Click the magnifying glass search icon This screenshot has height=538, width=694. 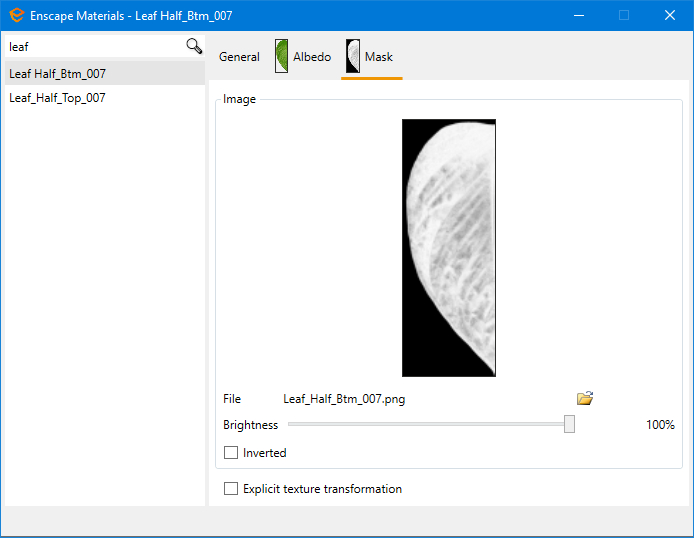(x=194, y=46)
